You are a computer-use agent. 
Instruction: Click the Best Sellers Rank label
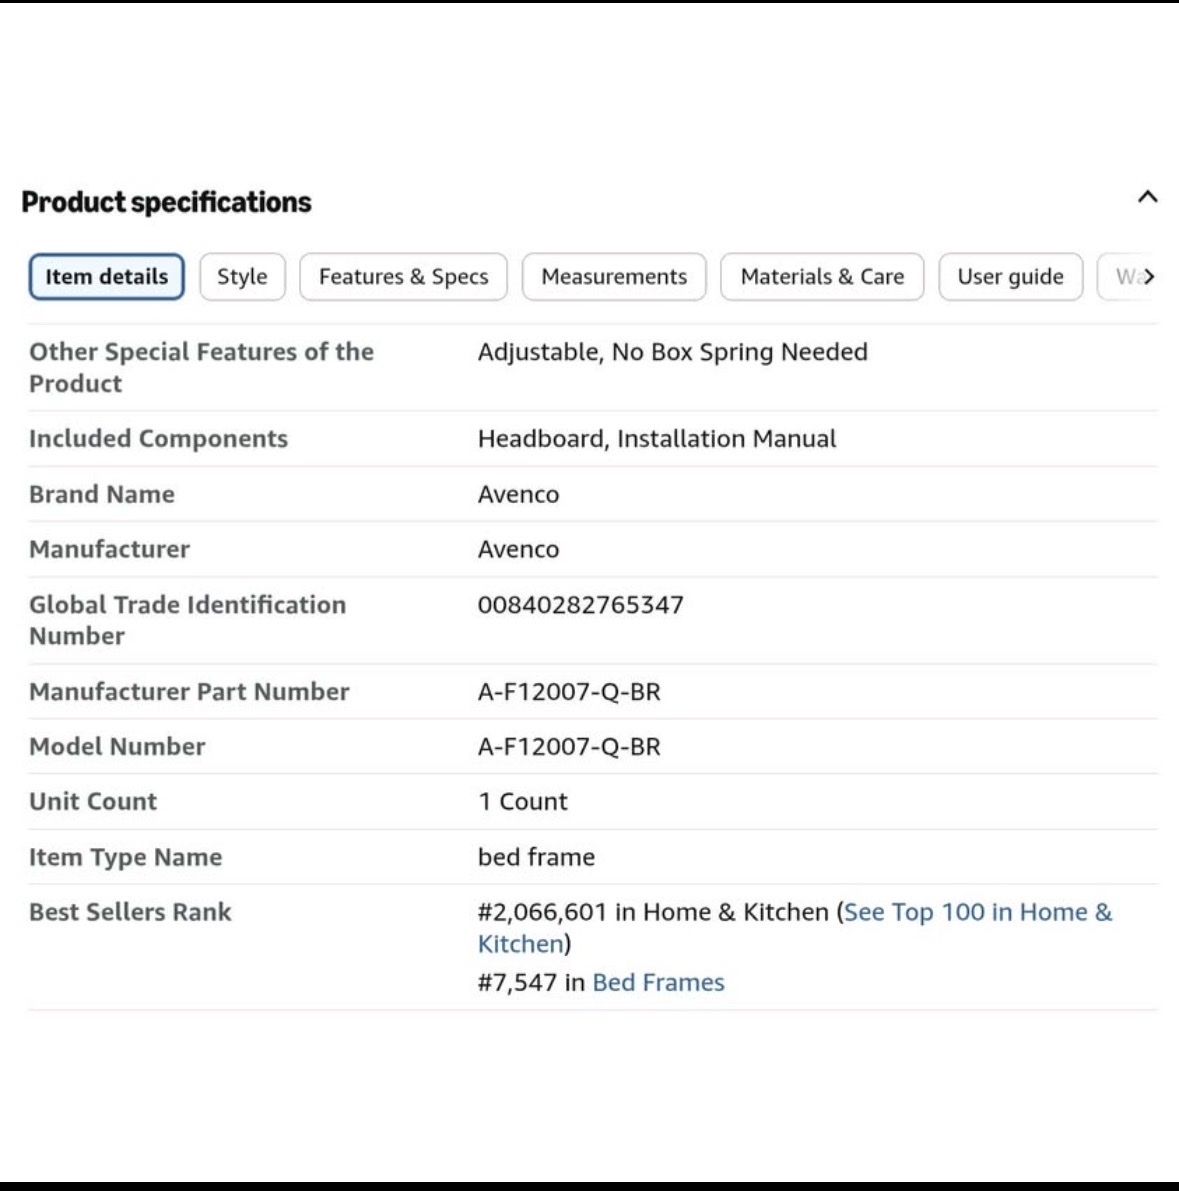coord(130,911)
